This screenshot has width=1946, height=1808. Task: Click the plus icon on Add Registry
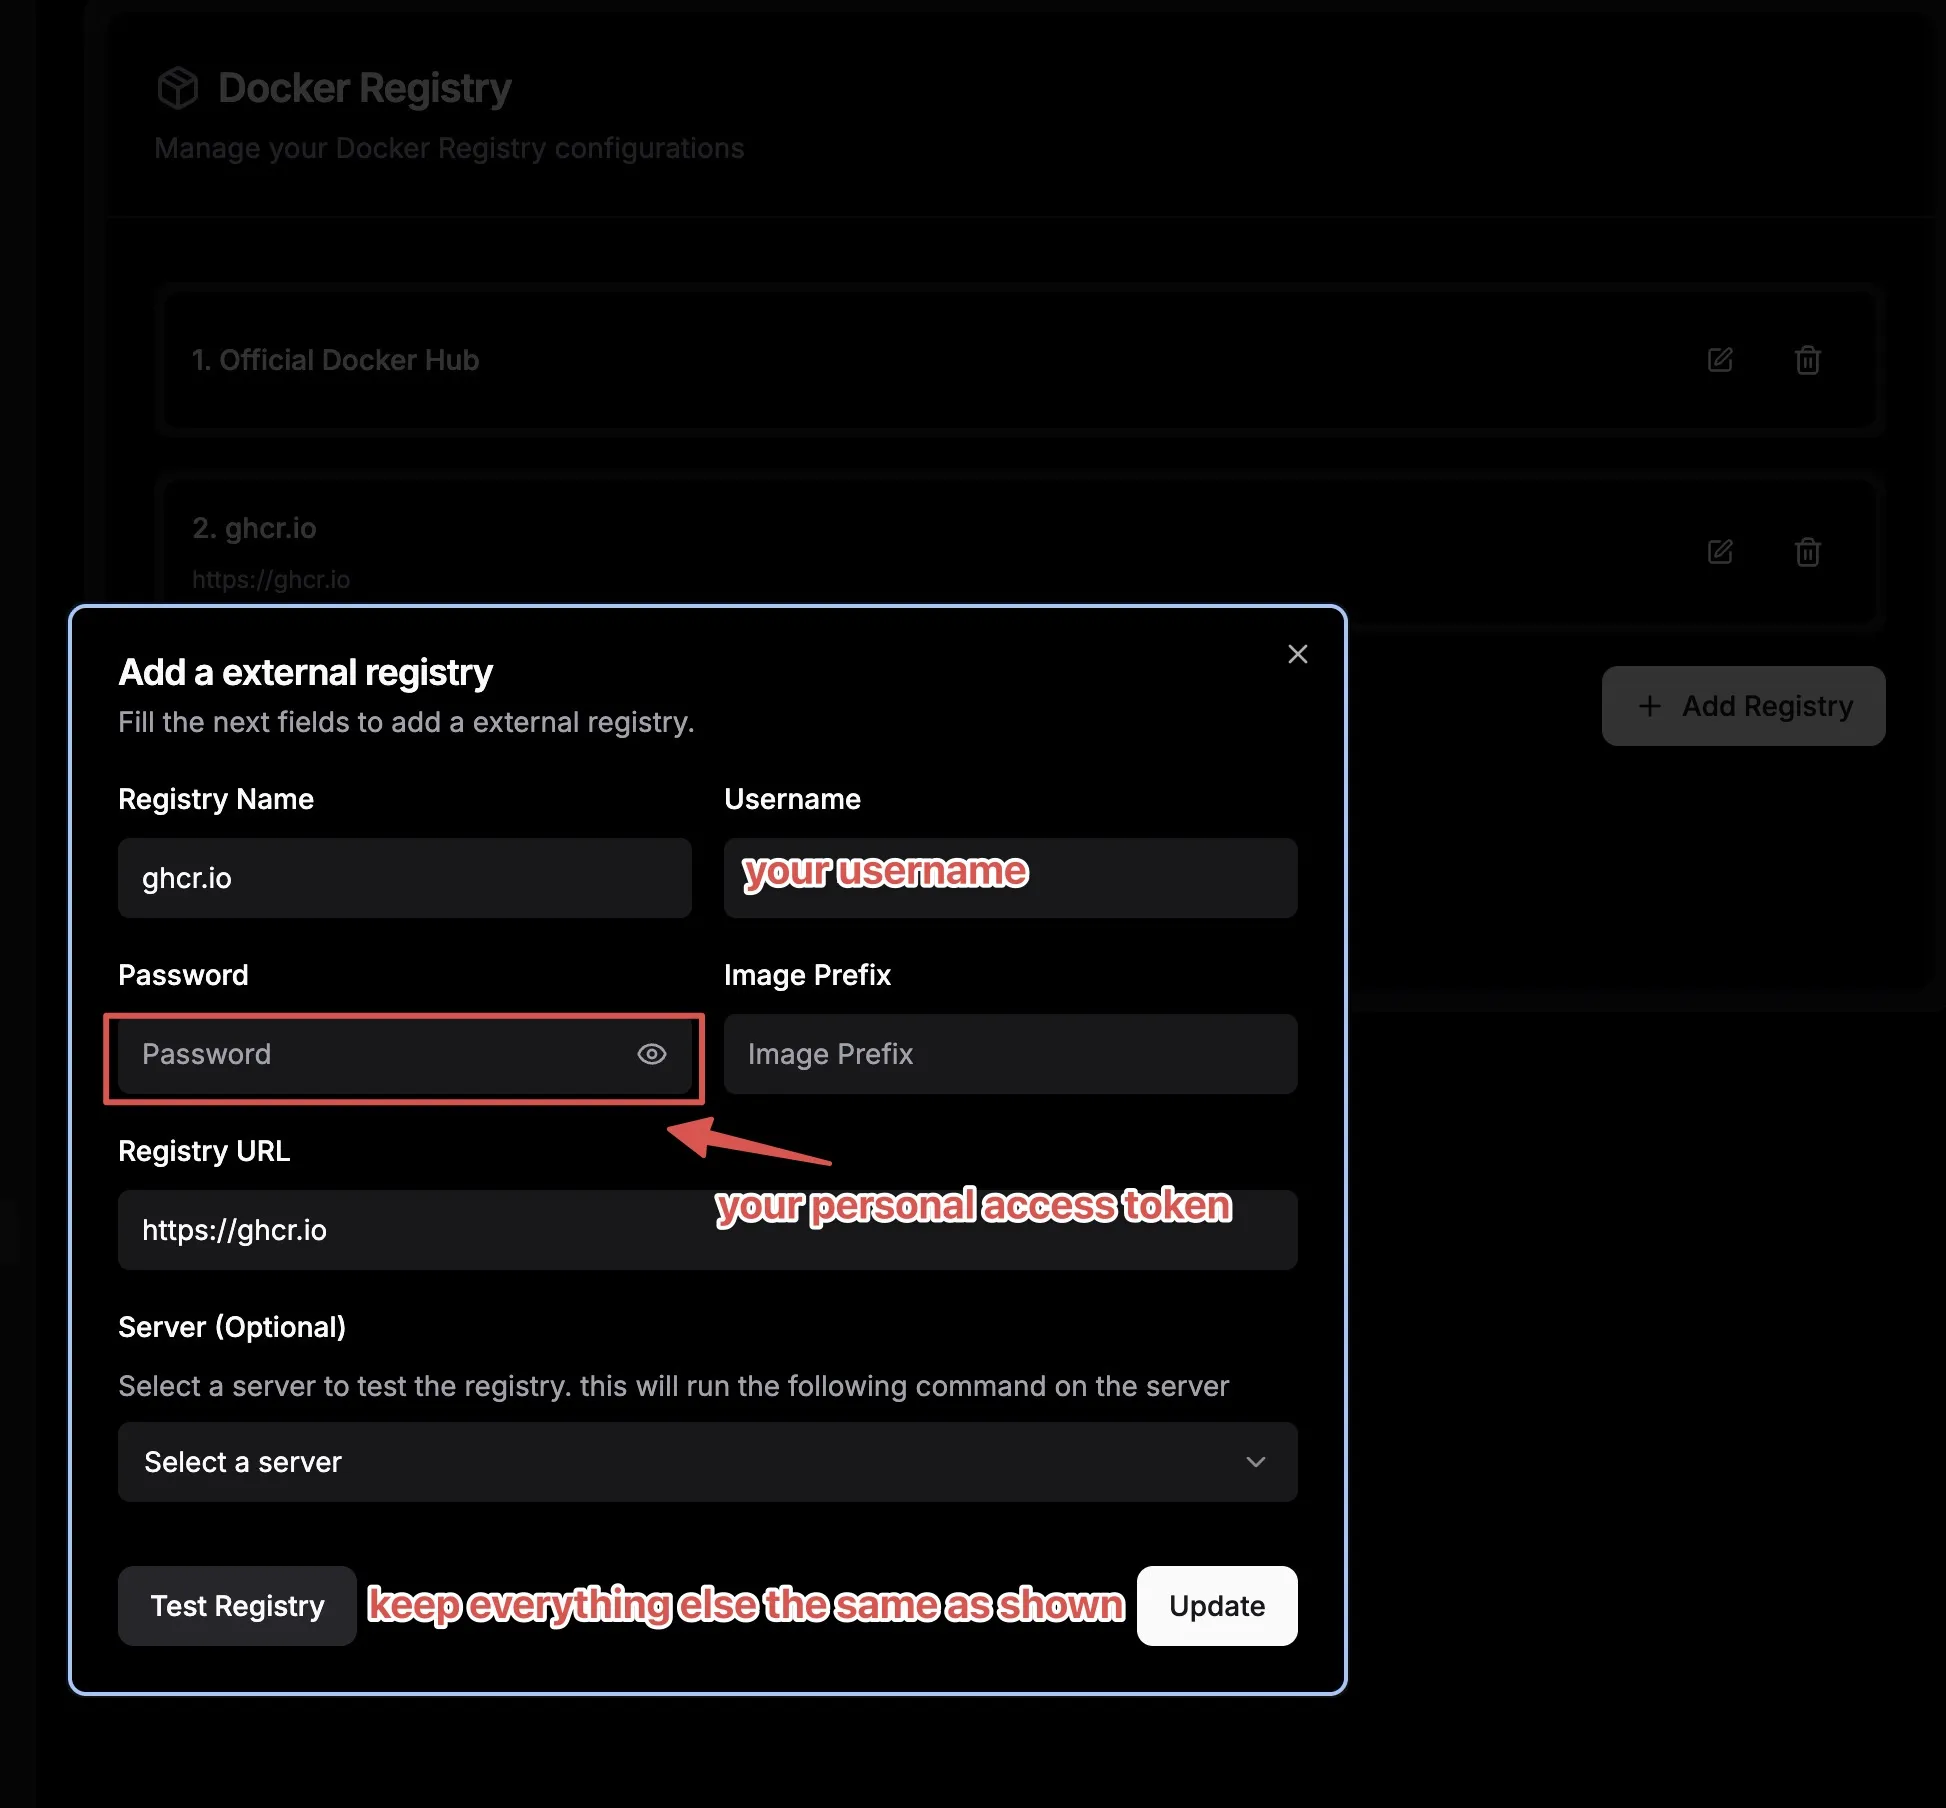tap(1650, 706)
